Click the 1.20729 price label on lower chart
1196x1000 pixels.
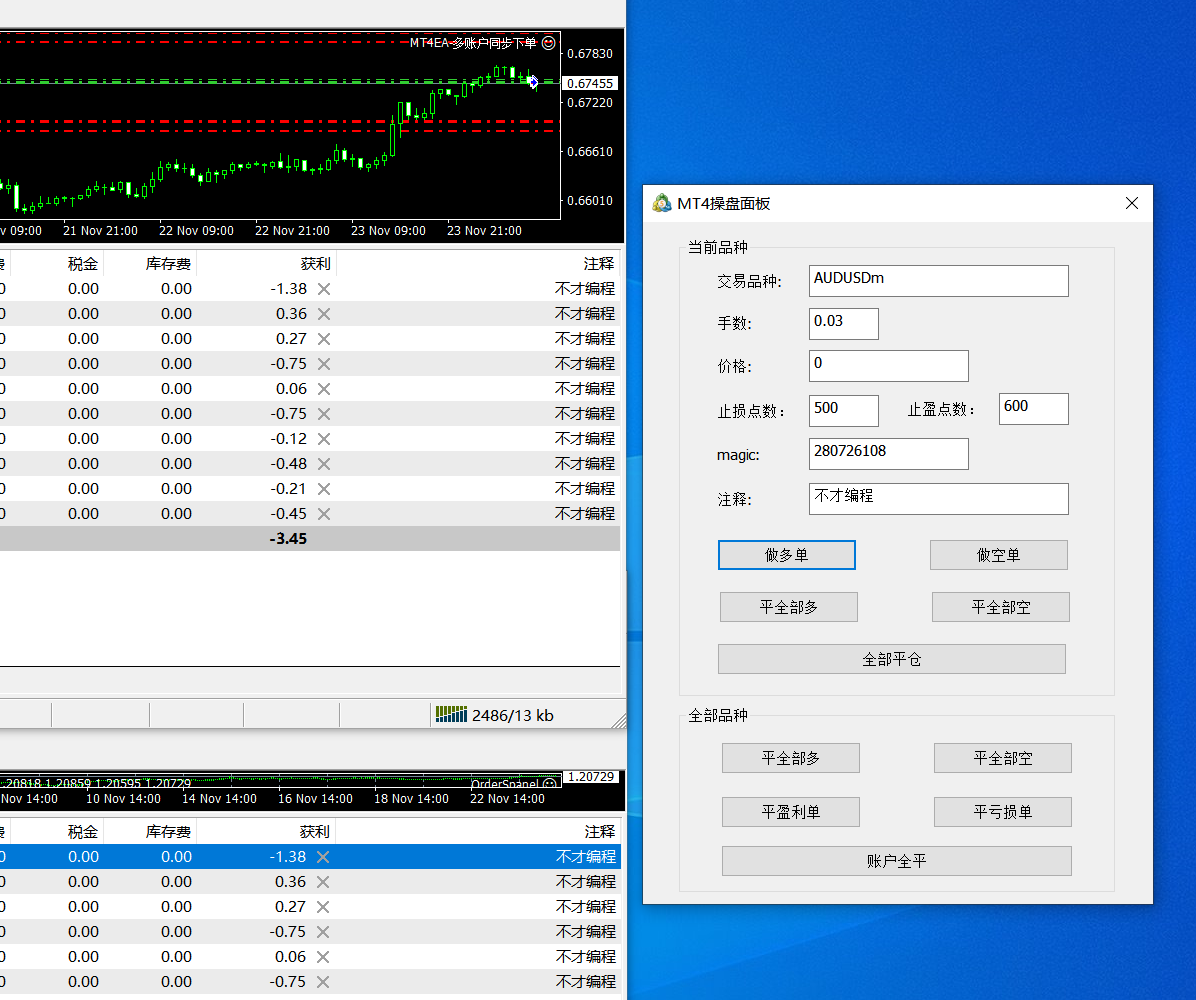point(590,777)
